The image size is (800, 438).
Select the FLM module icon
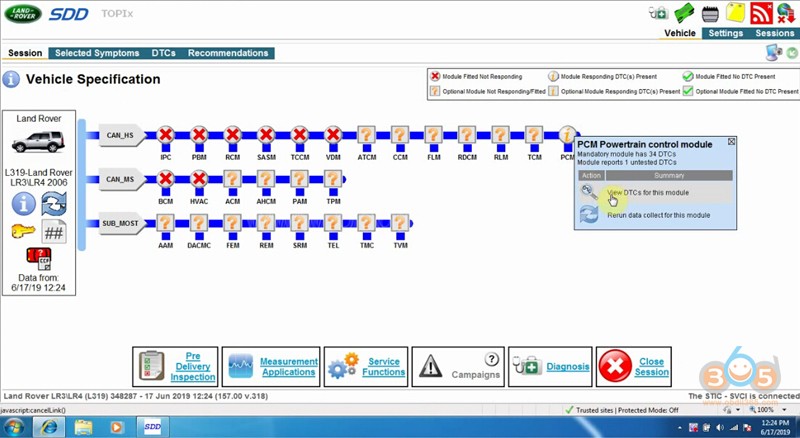434,135
